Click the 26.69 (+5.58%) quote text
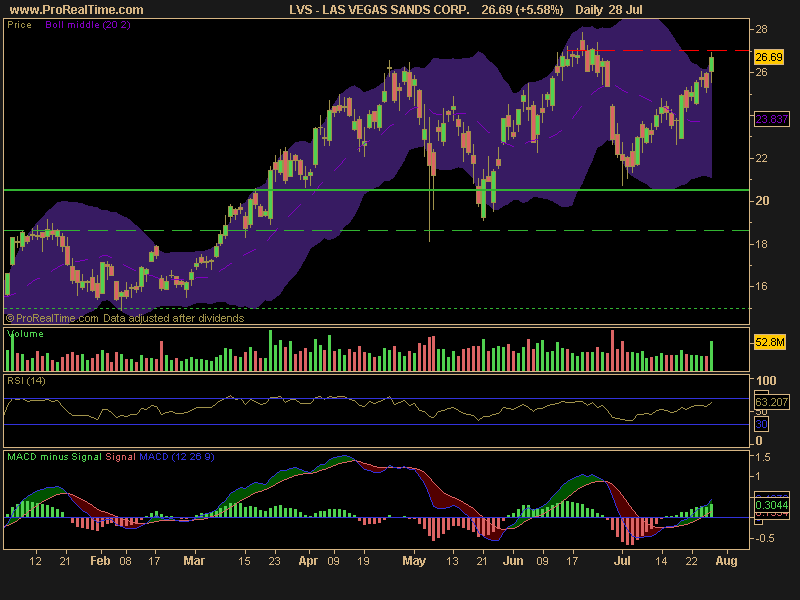 [x=522, y=10]
